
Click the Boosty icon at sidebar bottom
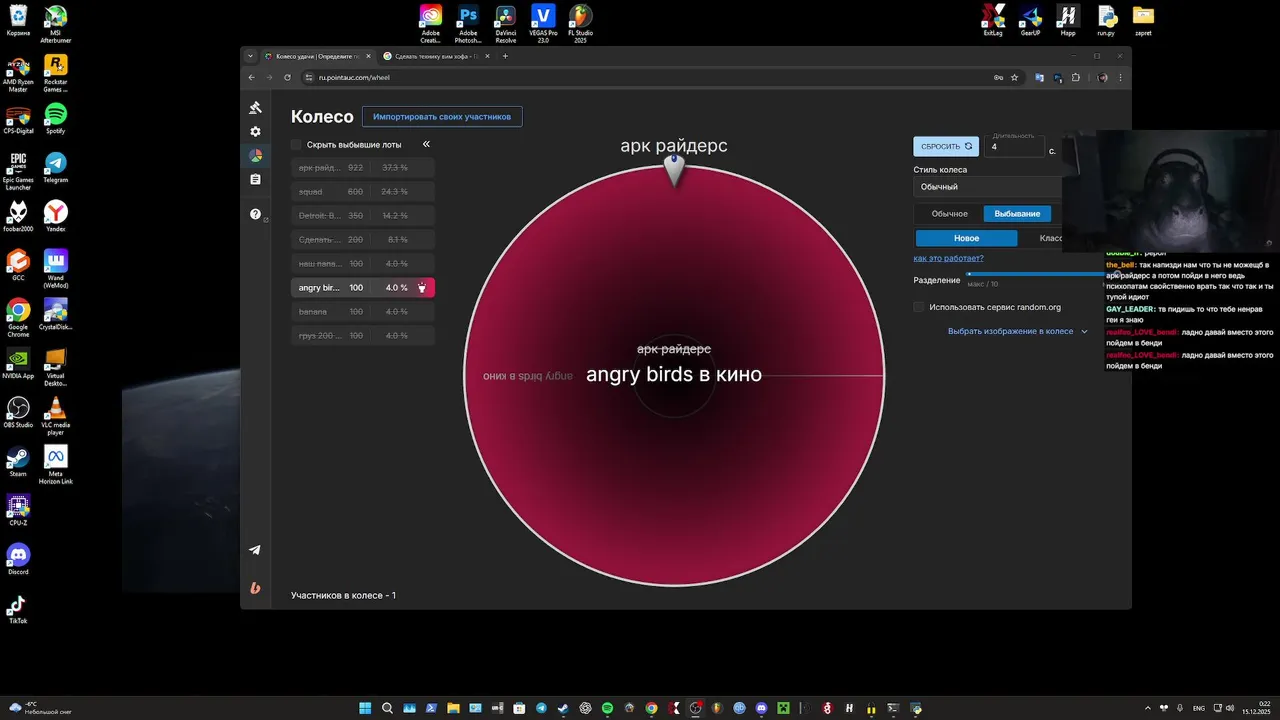tap(255, 588)
